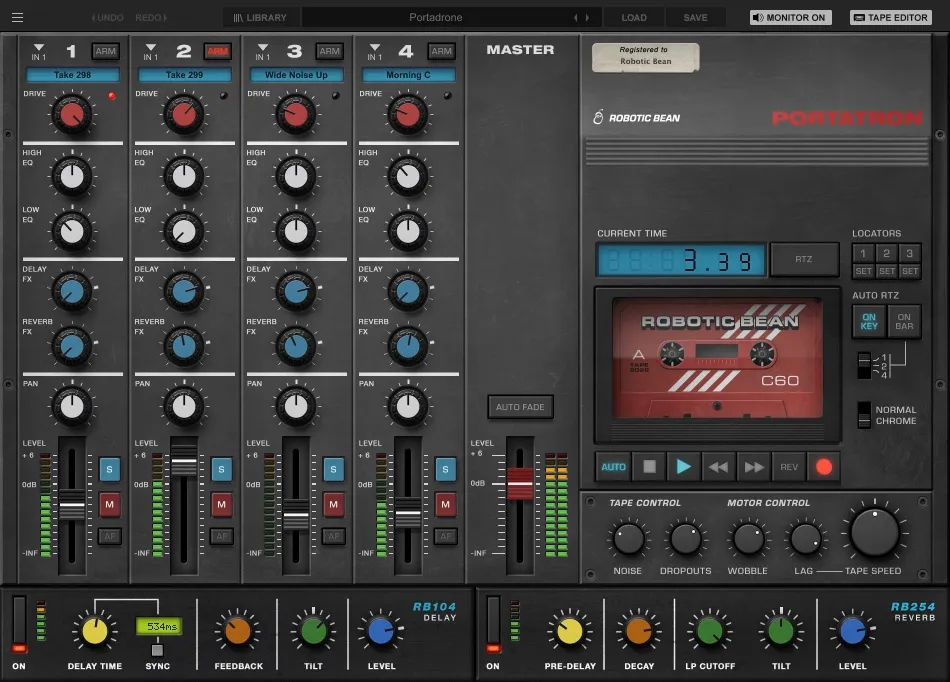
Task: Click channel 2 PAN knob
Action: (x=184, y=406)
